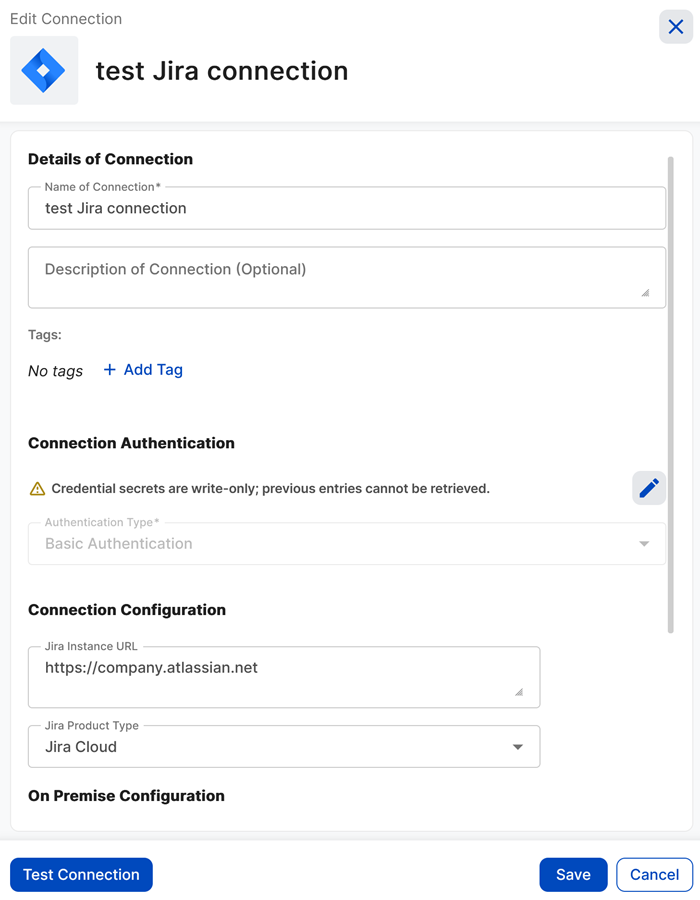700x900 pixels.
Task: Focus the Name of Connection field
Action: pos(347,208)
